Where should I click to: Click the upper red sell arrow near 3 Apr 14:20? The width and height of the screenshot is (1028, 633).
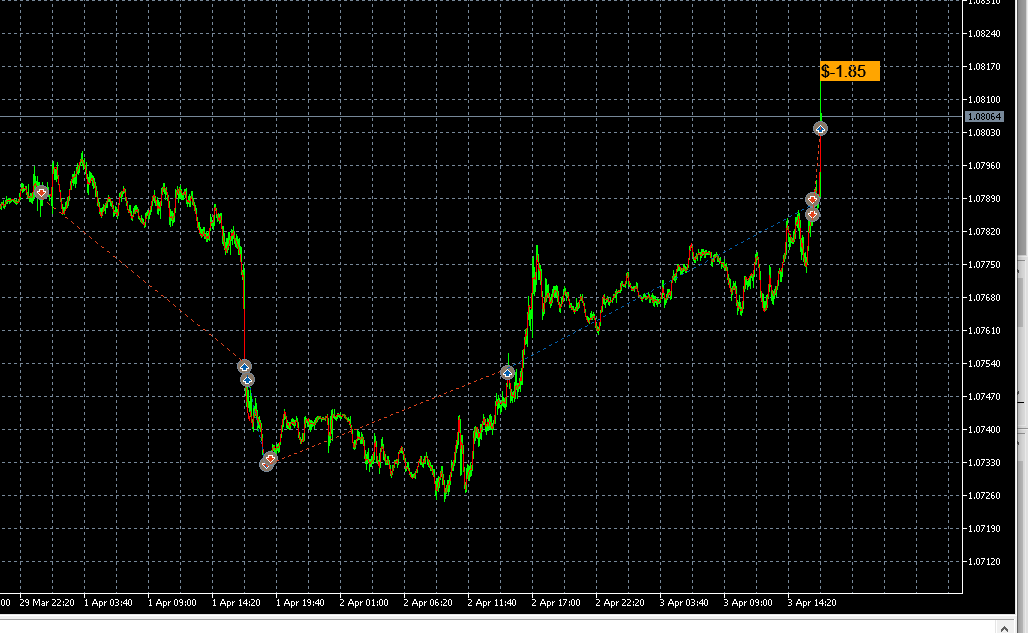tap(813, 199)
